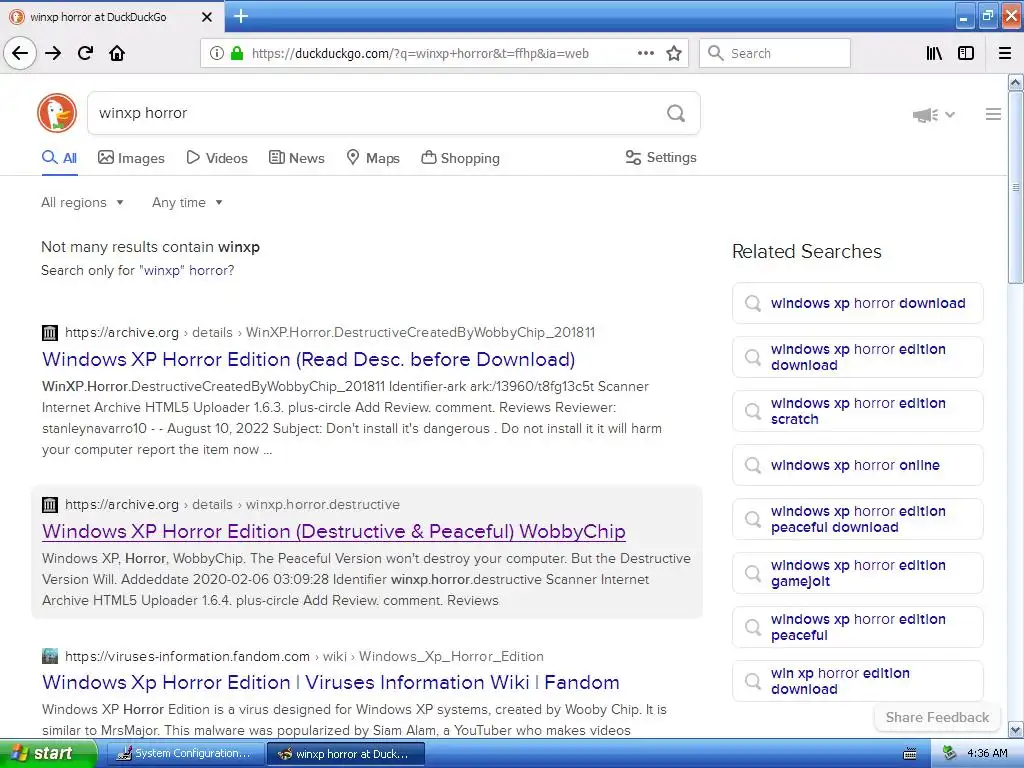Open page actions three-dot menu

point(645,54)
